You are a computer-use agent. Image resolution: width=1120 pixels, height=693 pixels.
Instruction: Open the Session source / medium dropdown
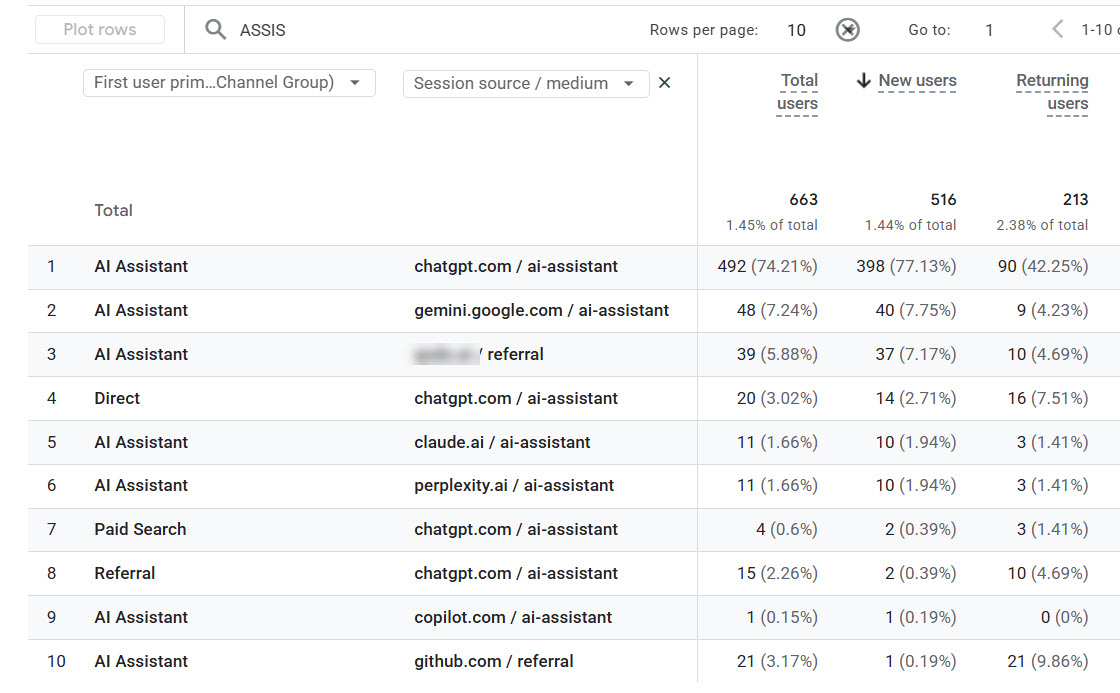coord(526,84)
